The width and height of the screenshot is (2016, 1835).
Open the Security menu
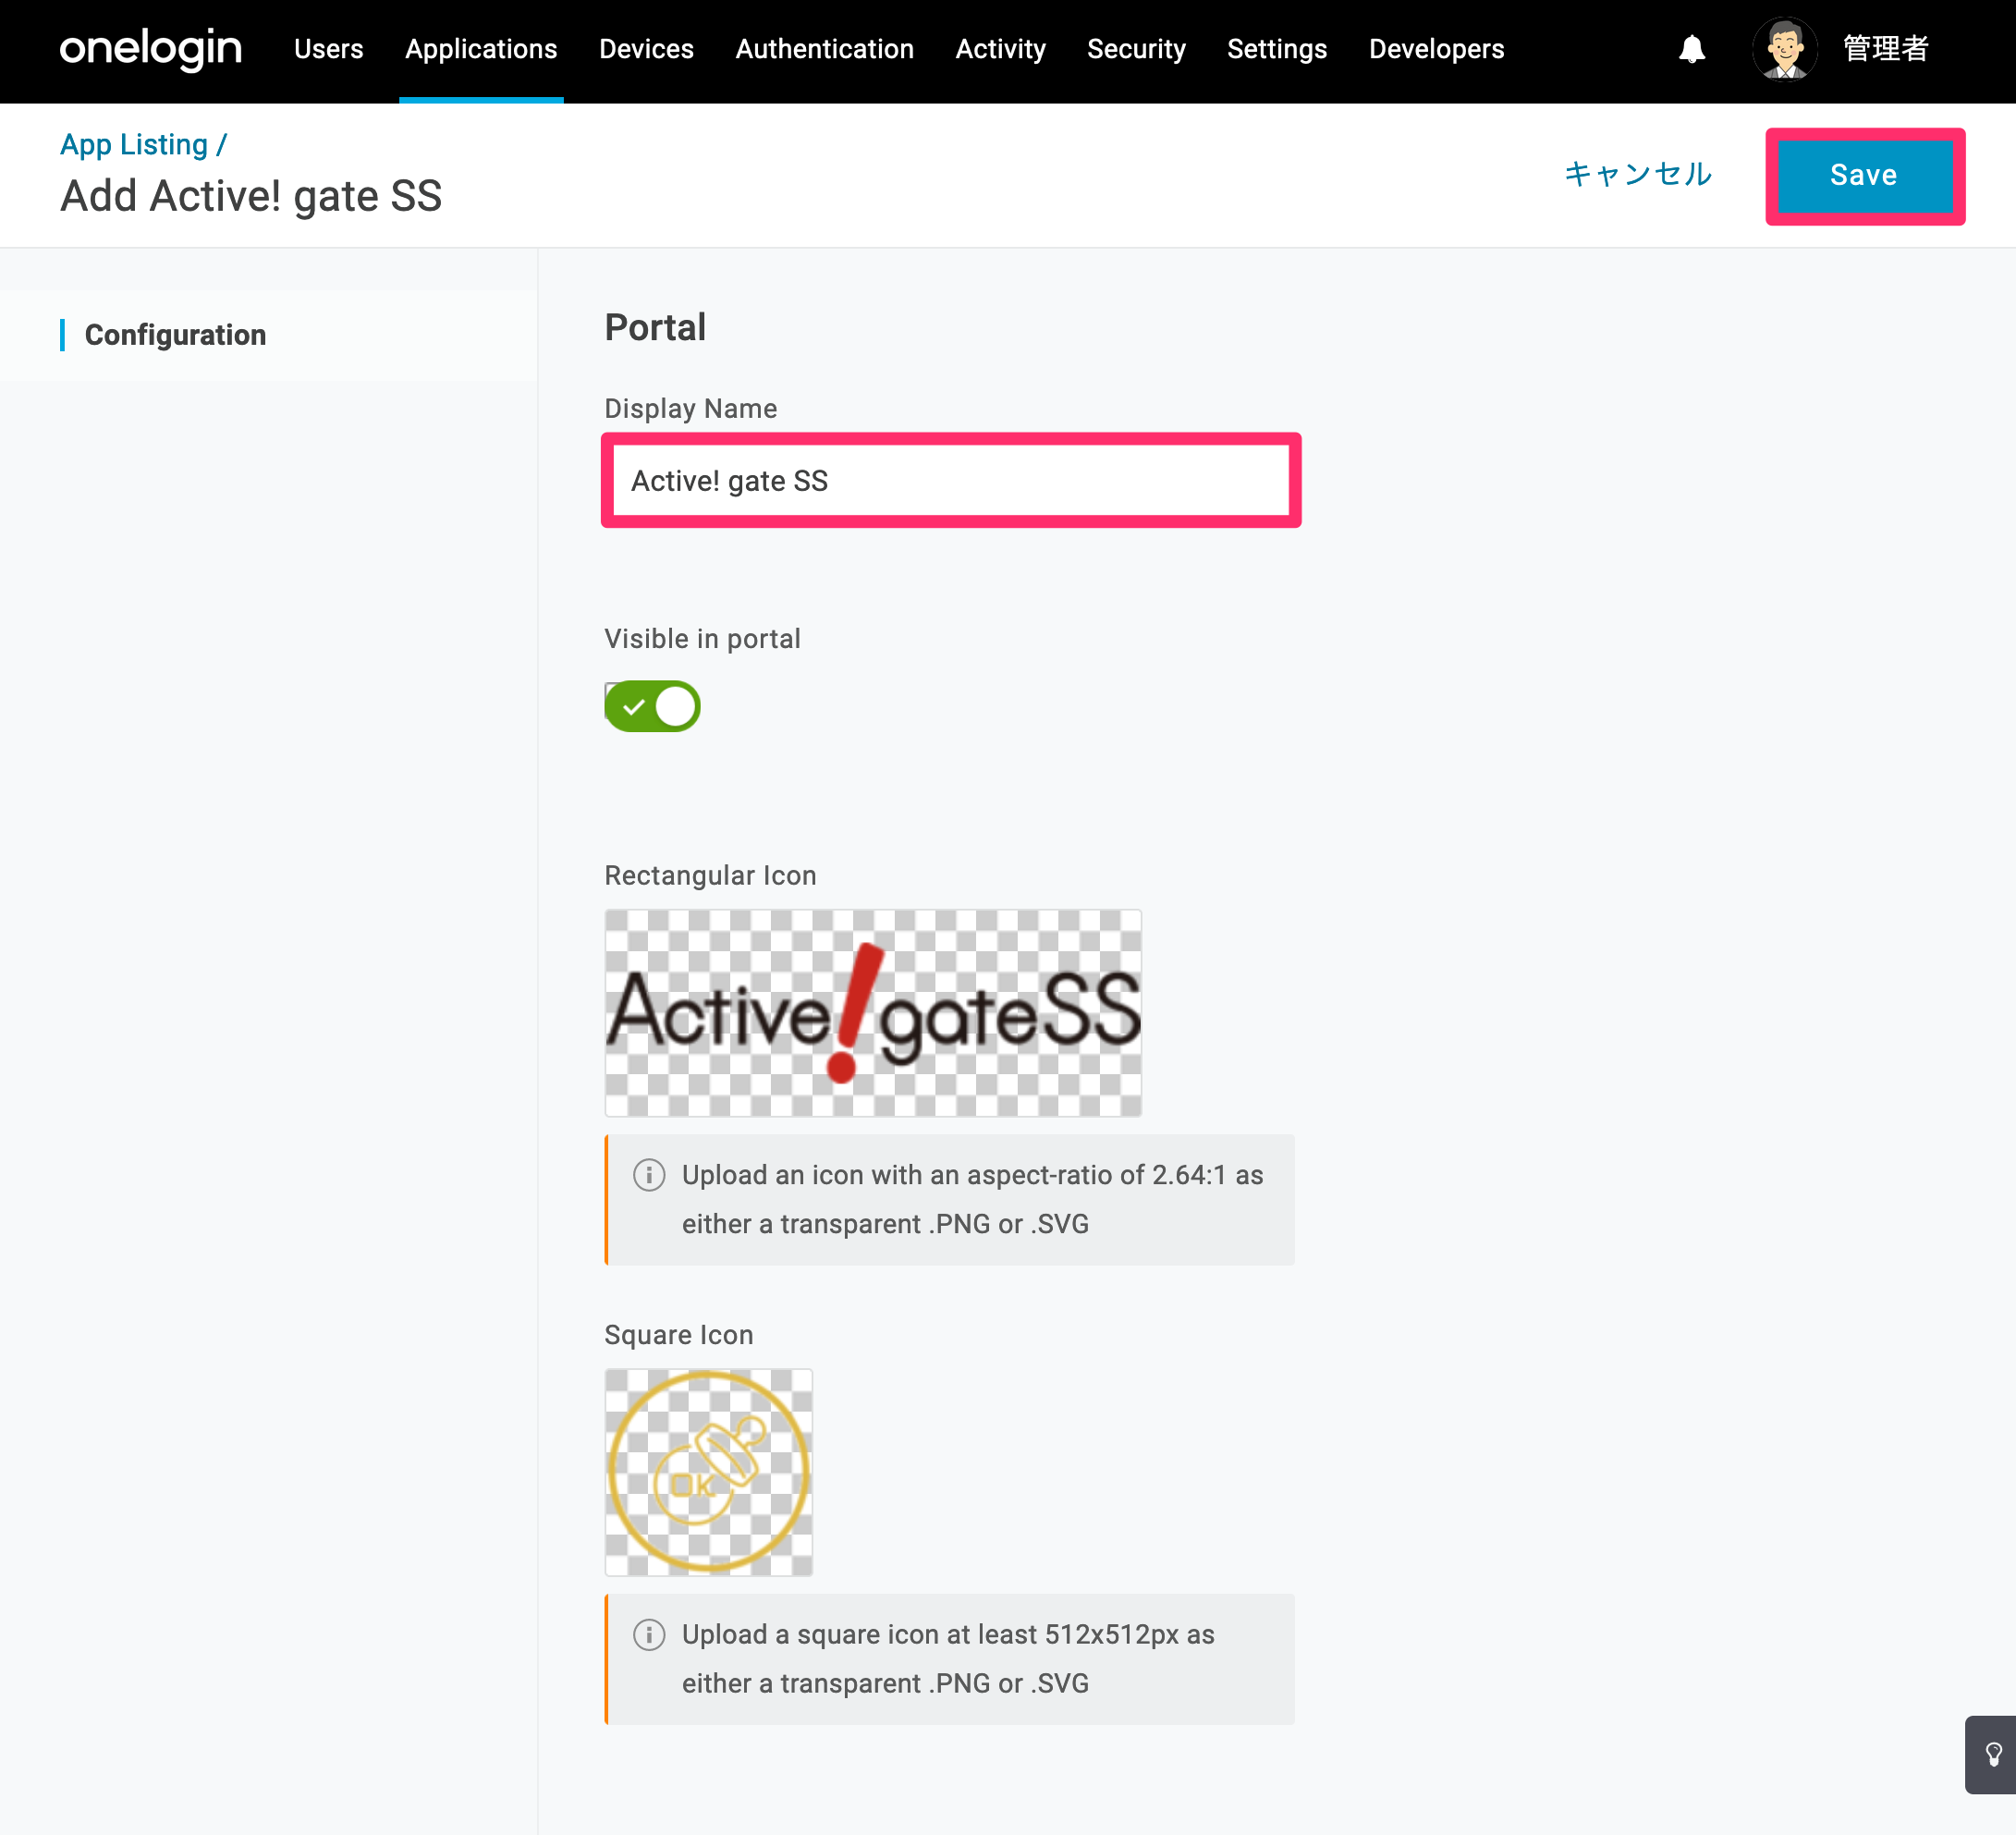[1136, 49]
